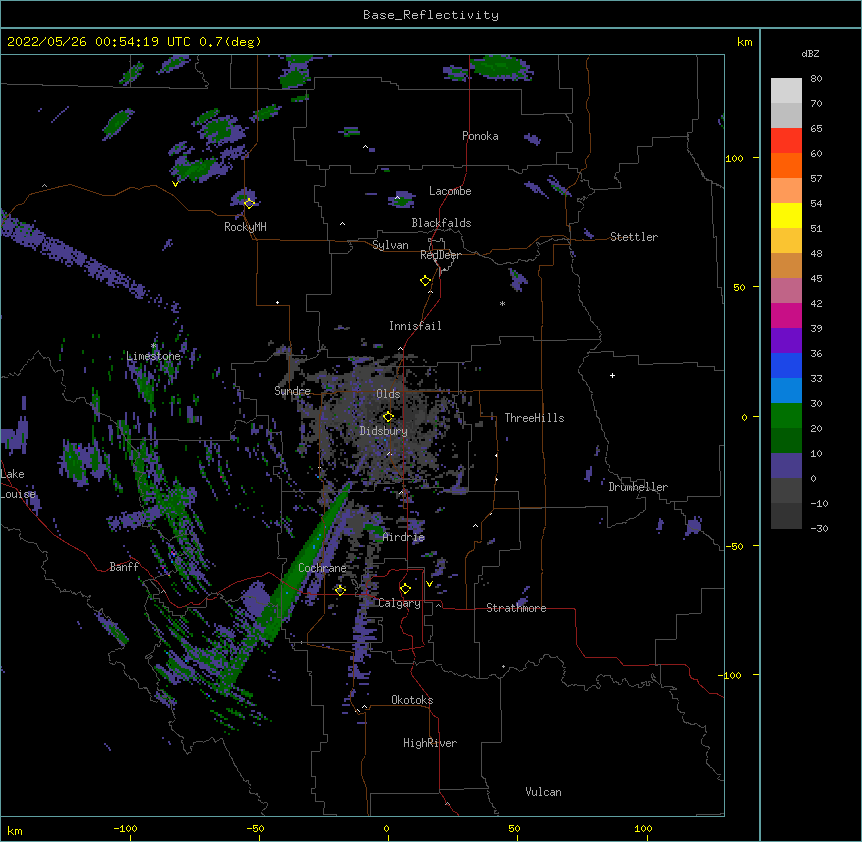
Task: Click the Limestone label
Action: point(153,356)
